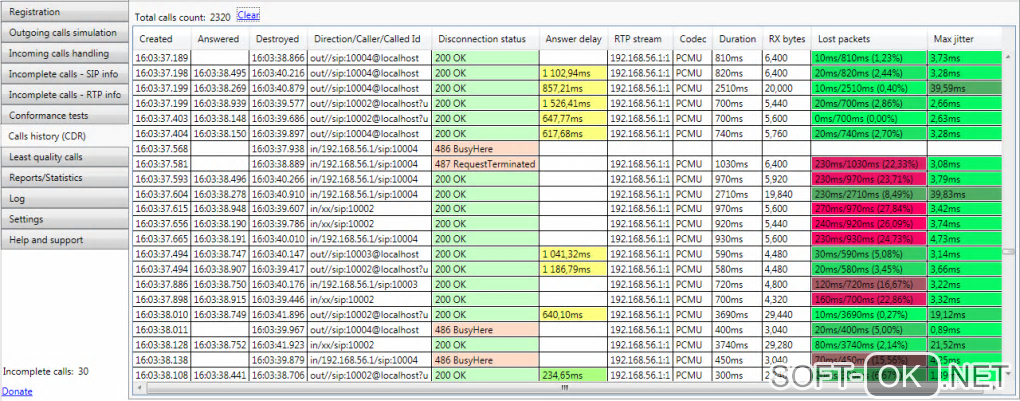Viewport: 1020px width, 401px height.
Task: Click the RTP stream column header
Action: (x=640, y=39)
